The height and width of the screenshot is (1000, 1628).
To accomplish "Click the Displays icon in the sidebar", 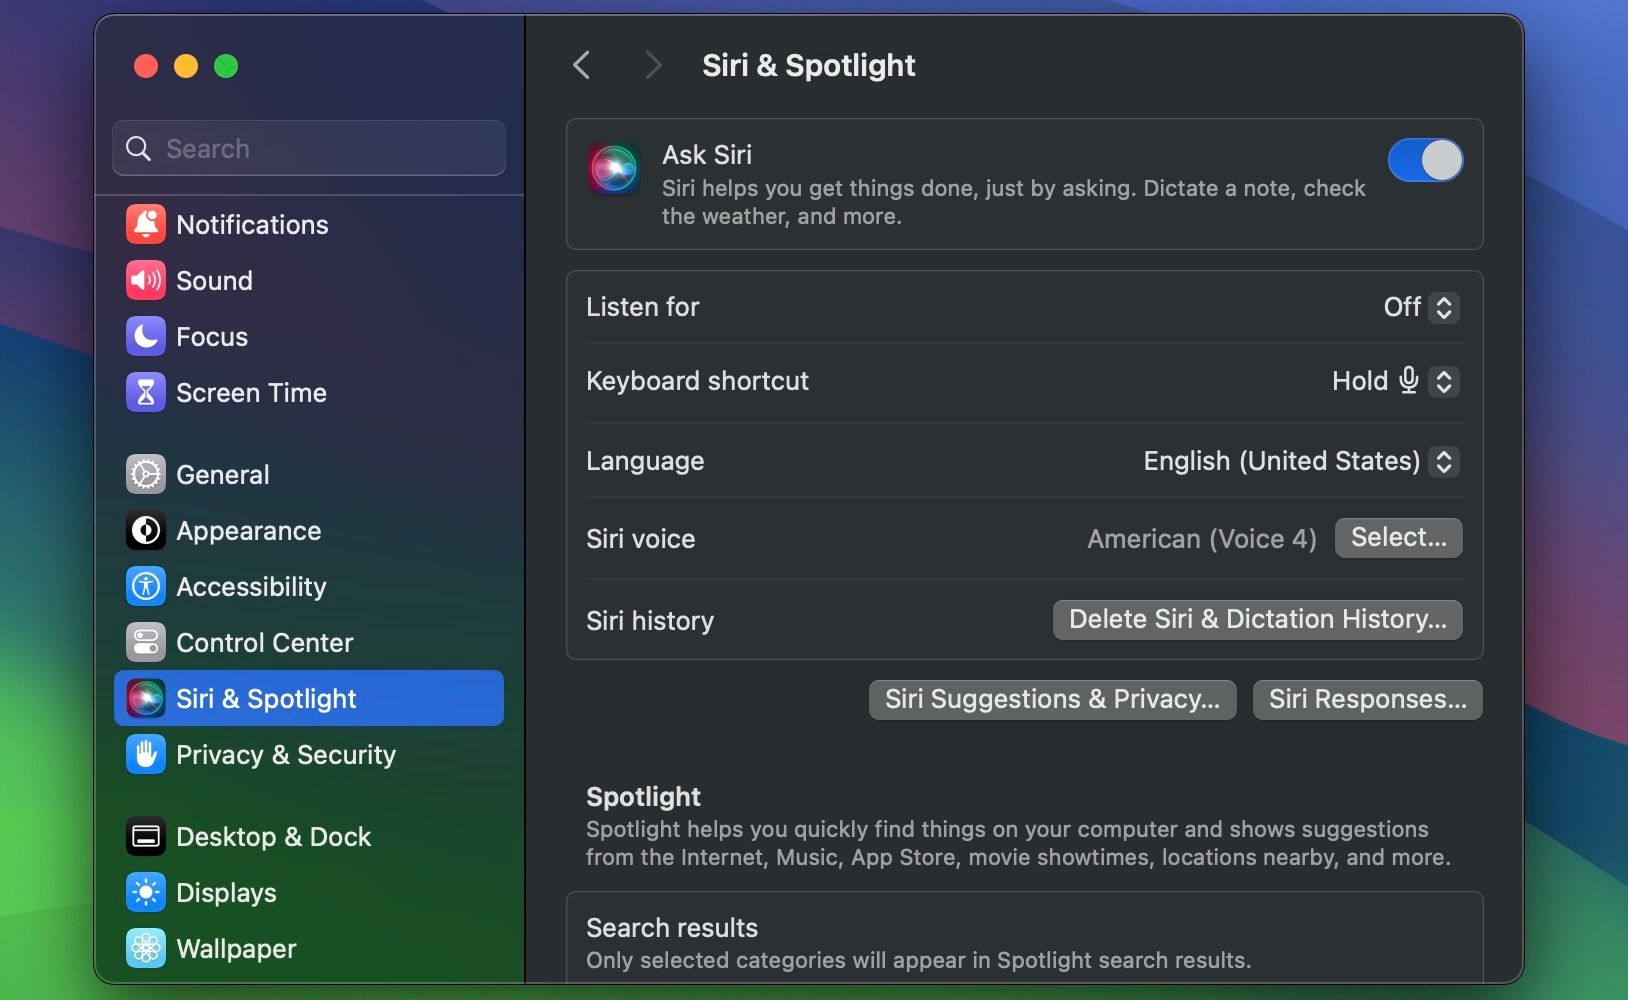I will [146, 892].
